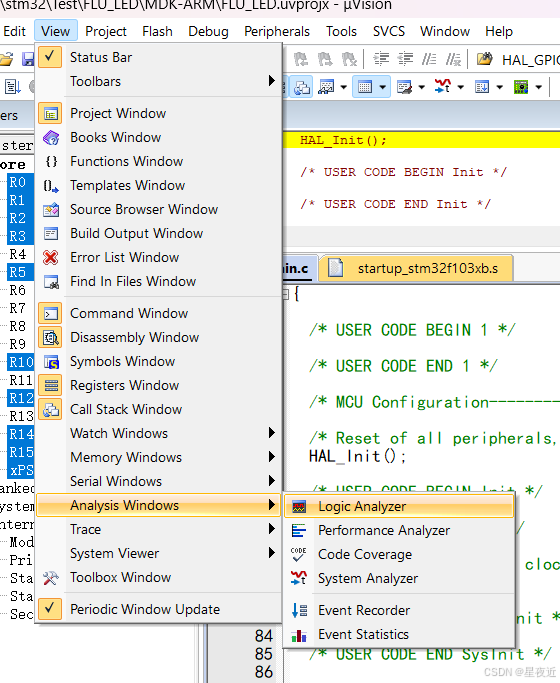Open the Debug menu
Viewport: 560px width, 683px height.
(x=208, y=31)
